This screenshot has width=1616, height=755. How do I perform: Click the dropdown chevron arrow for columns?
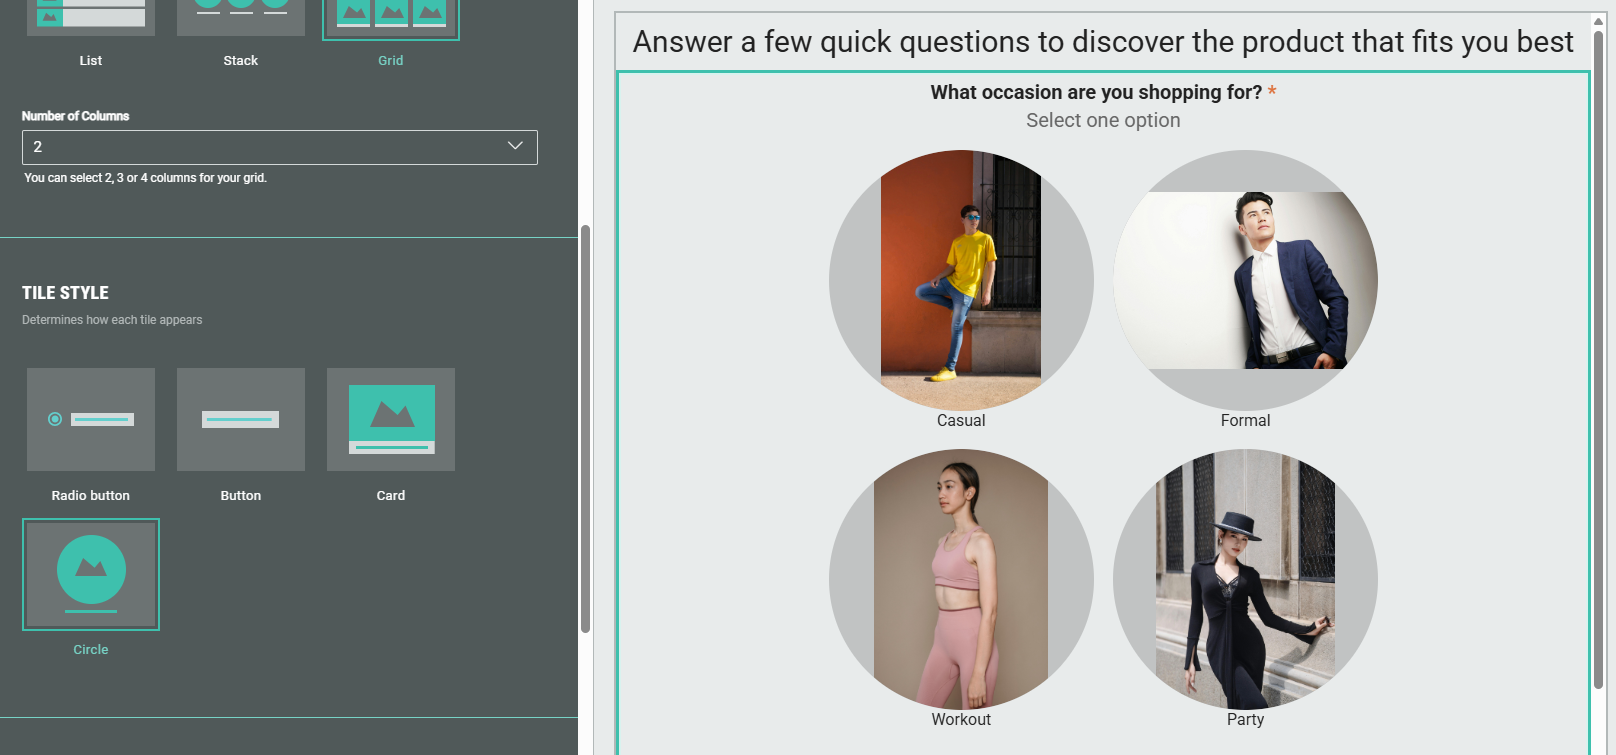coord(515,146)
